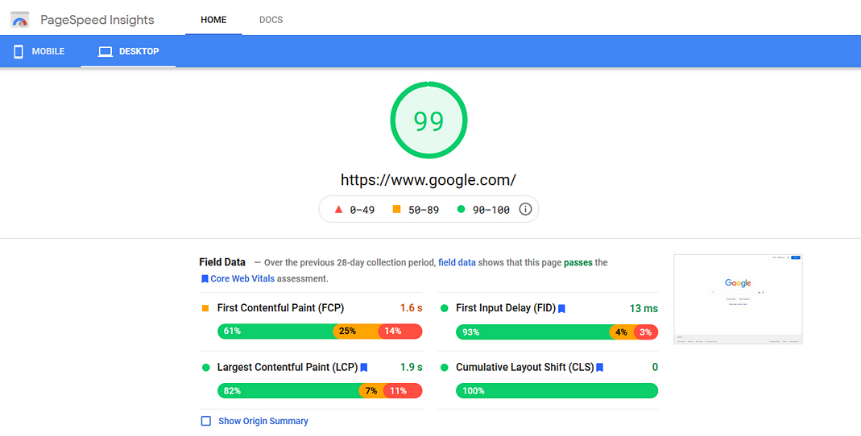
Task: Click the 3% red FID bar segment
Action: [x=646, y=332]
